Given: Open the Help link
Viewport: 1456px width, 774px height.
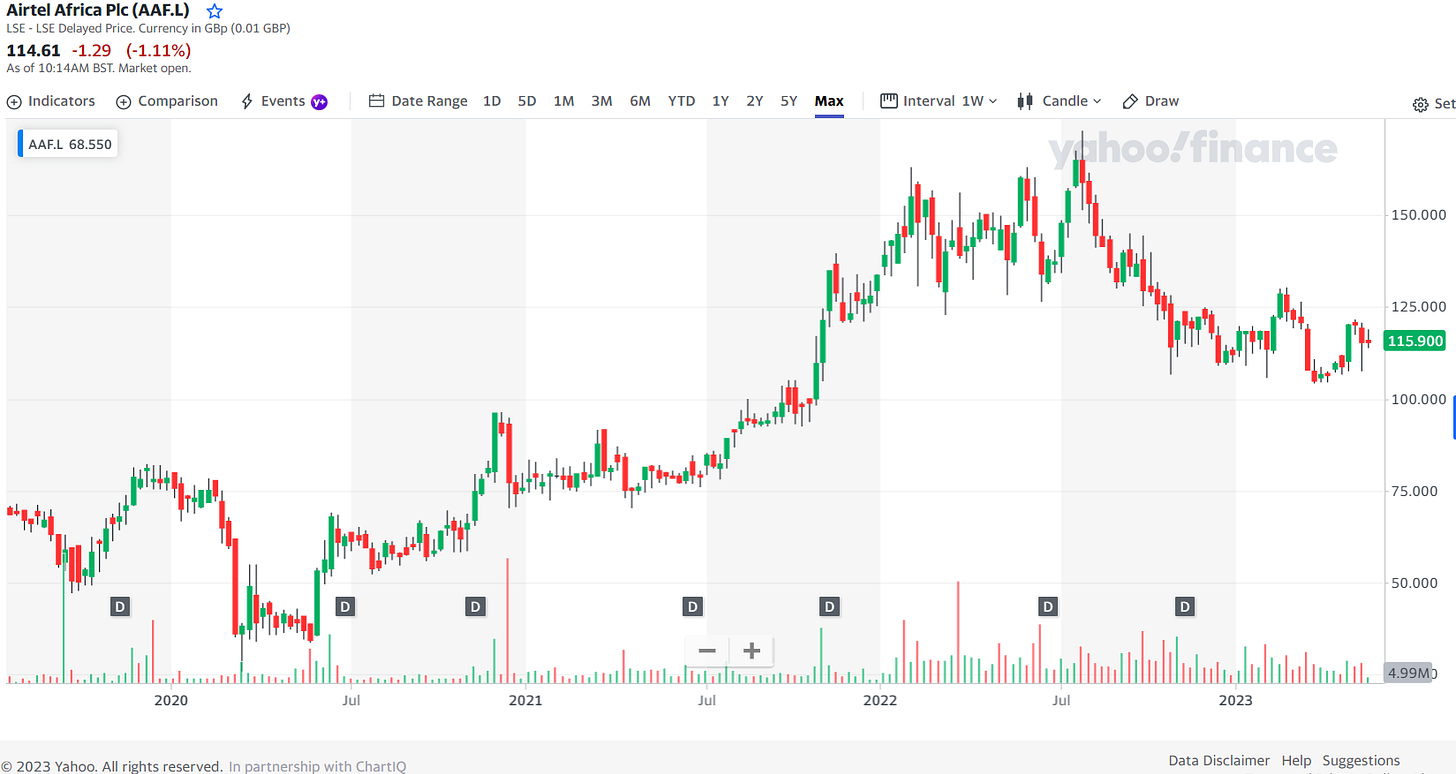Looking at the screenshot, I should pos(1296,761).
